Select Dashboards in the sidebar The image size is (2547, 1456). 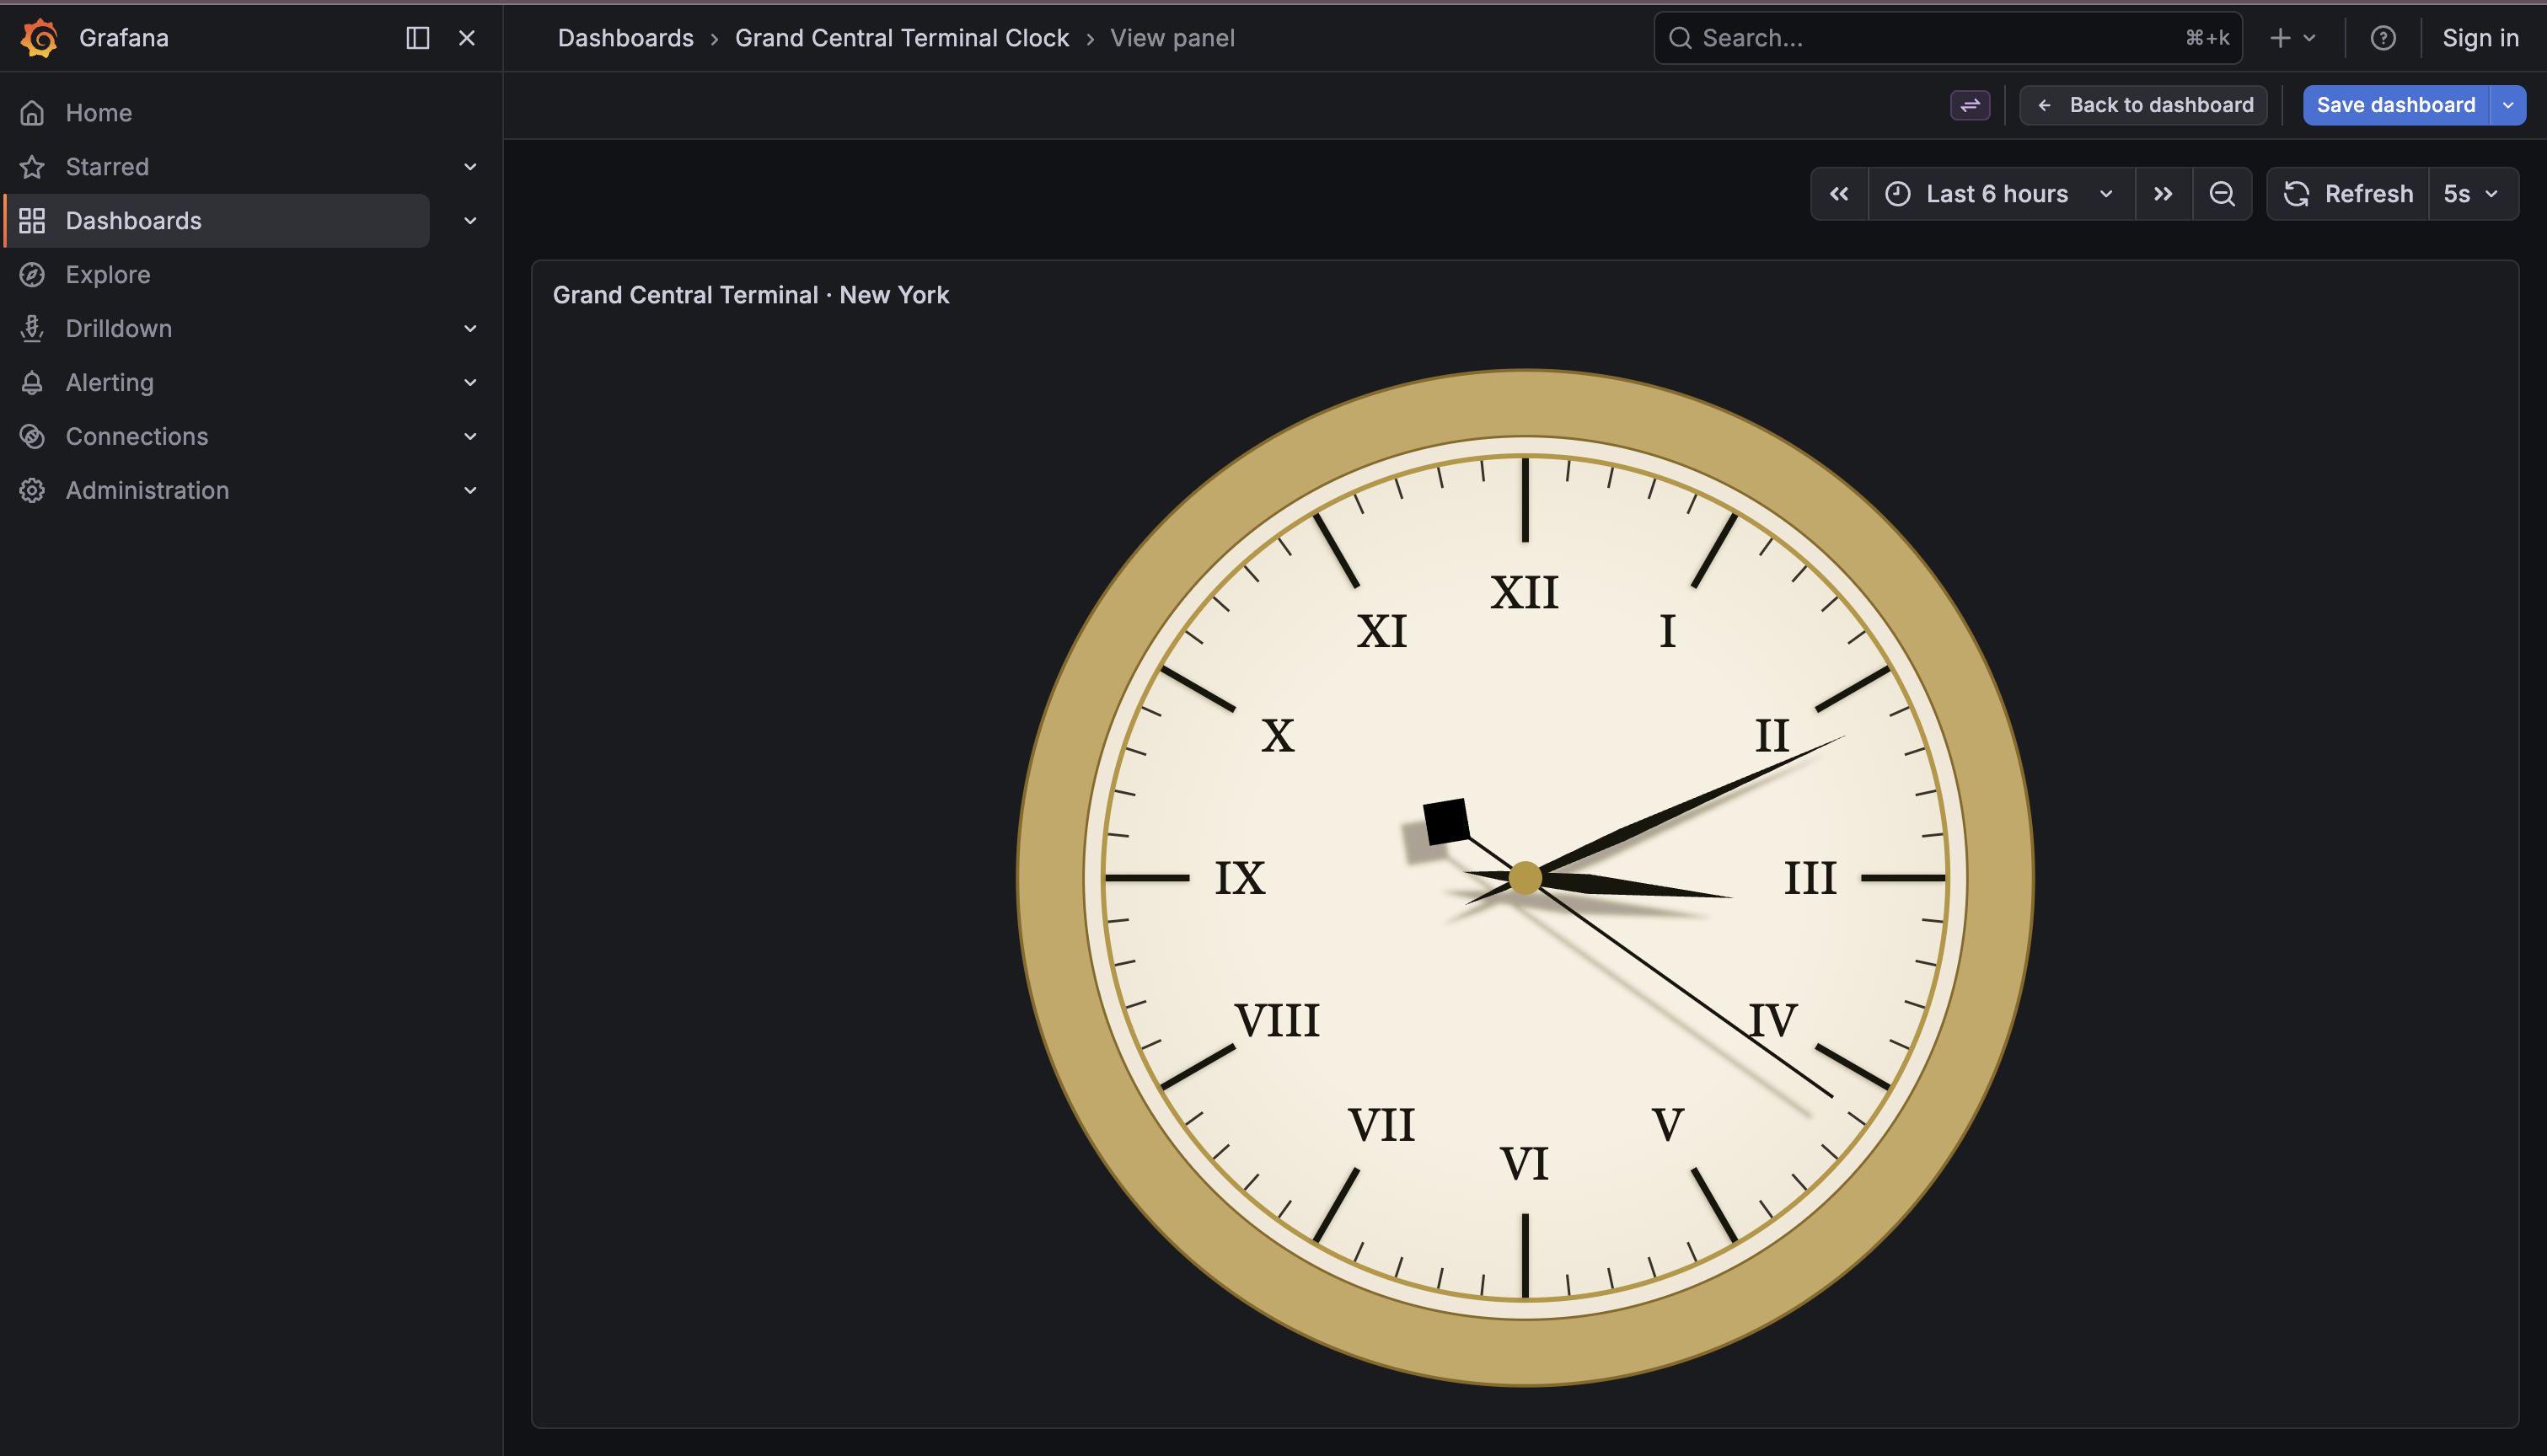pos(217,221)
